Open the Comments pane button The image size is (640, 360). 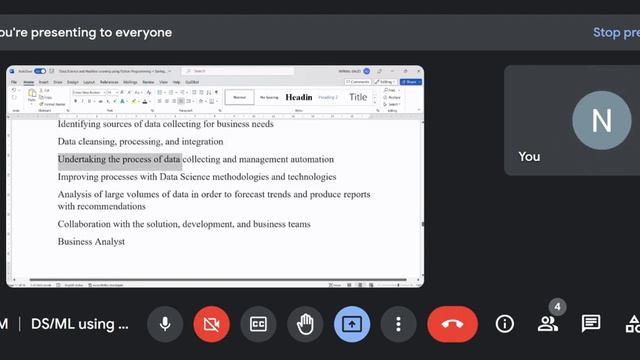358,82
